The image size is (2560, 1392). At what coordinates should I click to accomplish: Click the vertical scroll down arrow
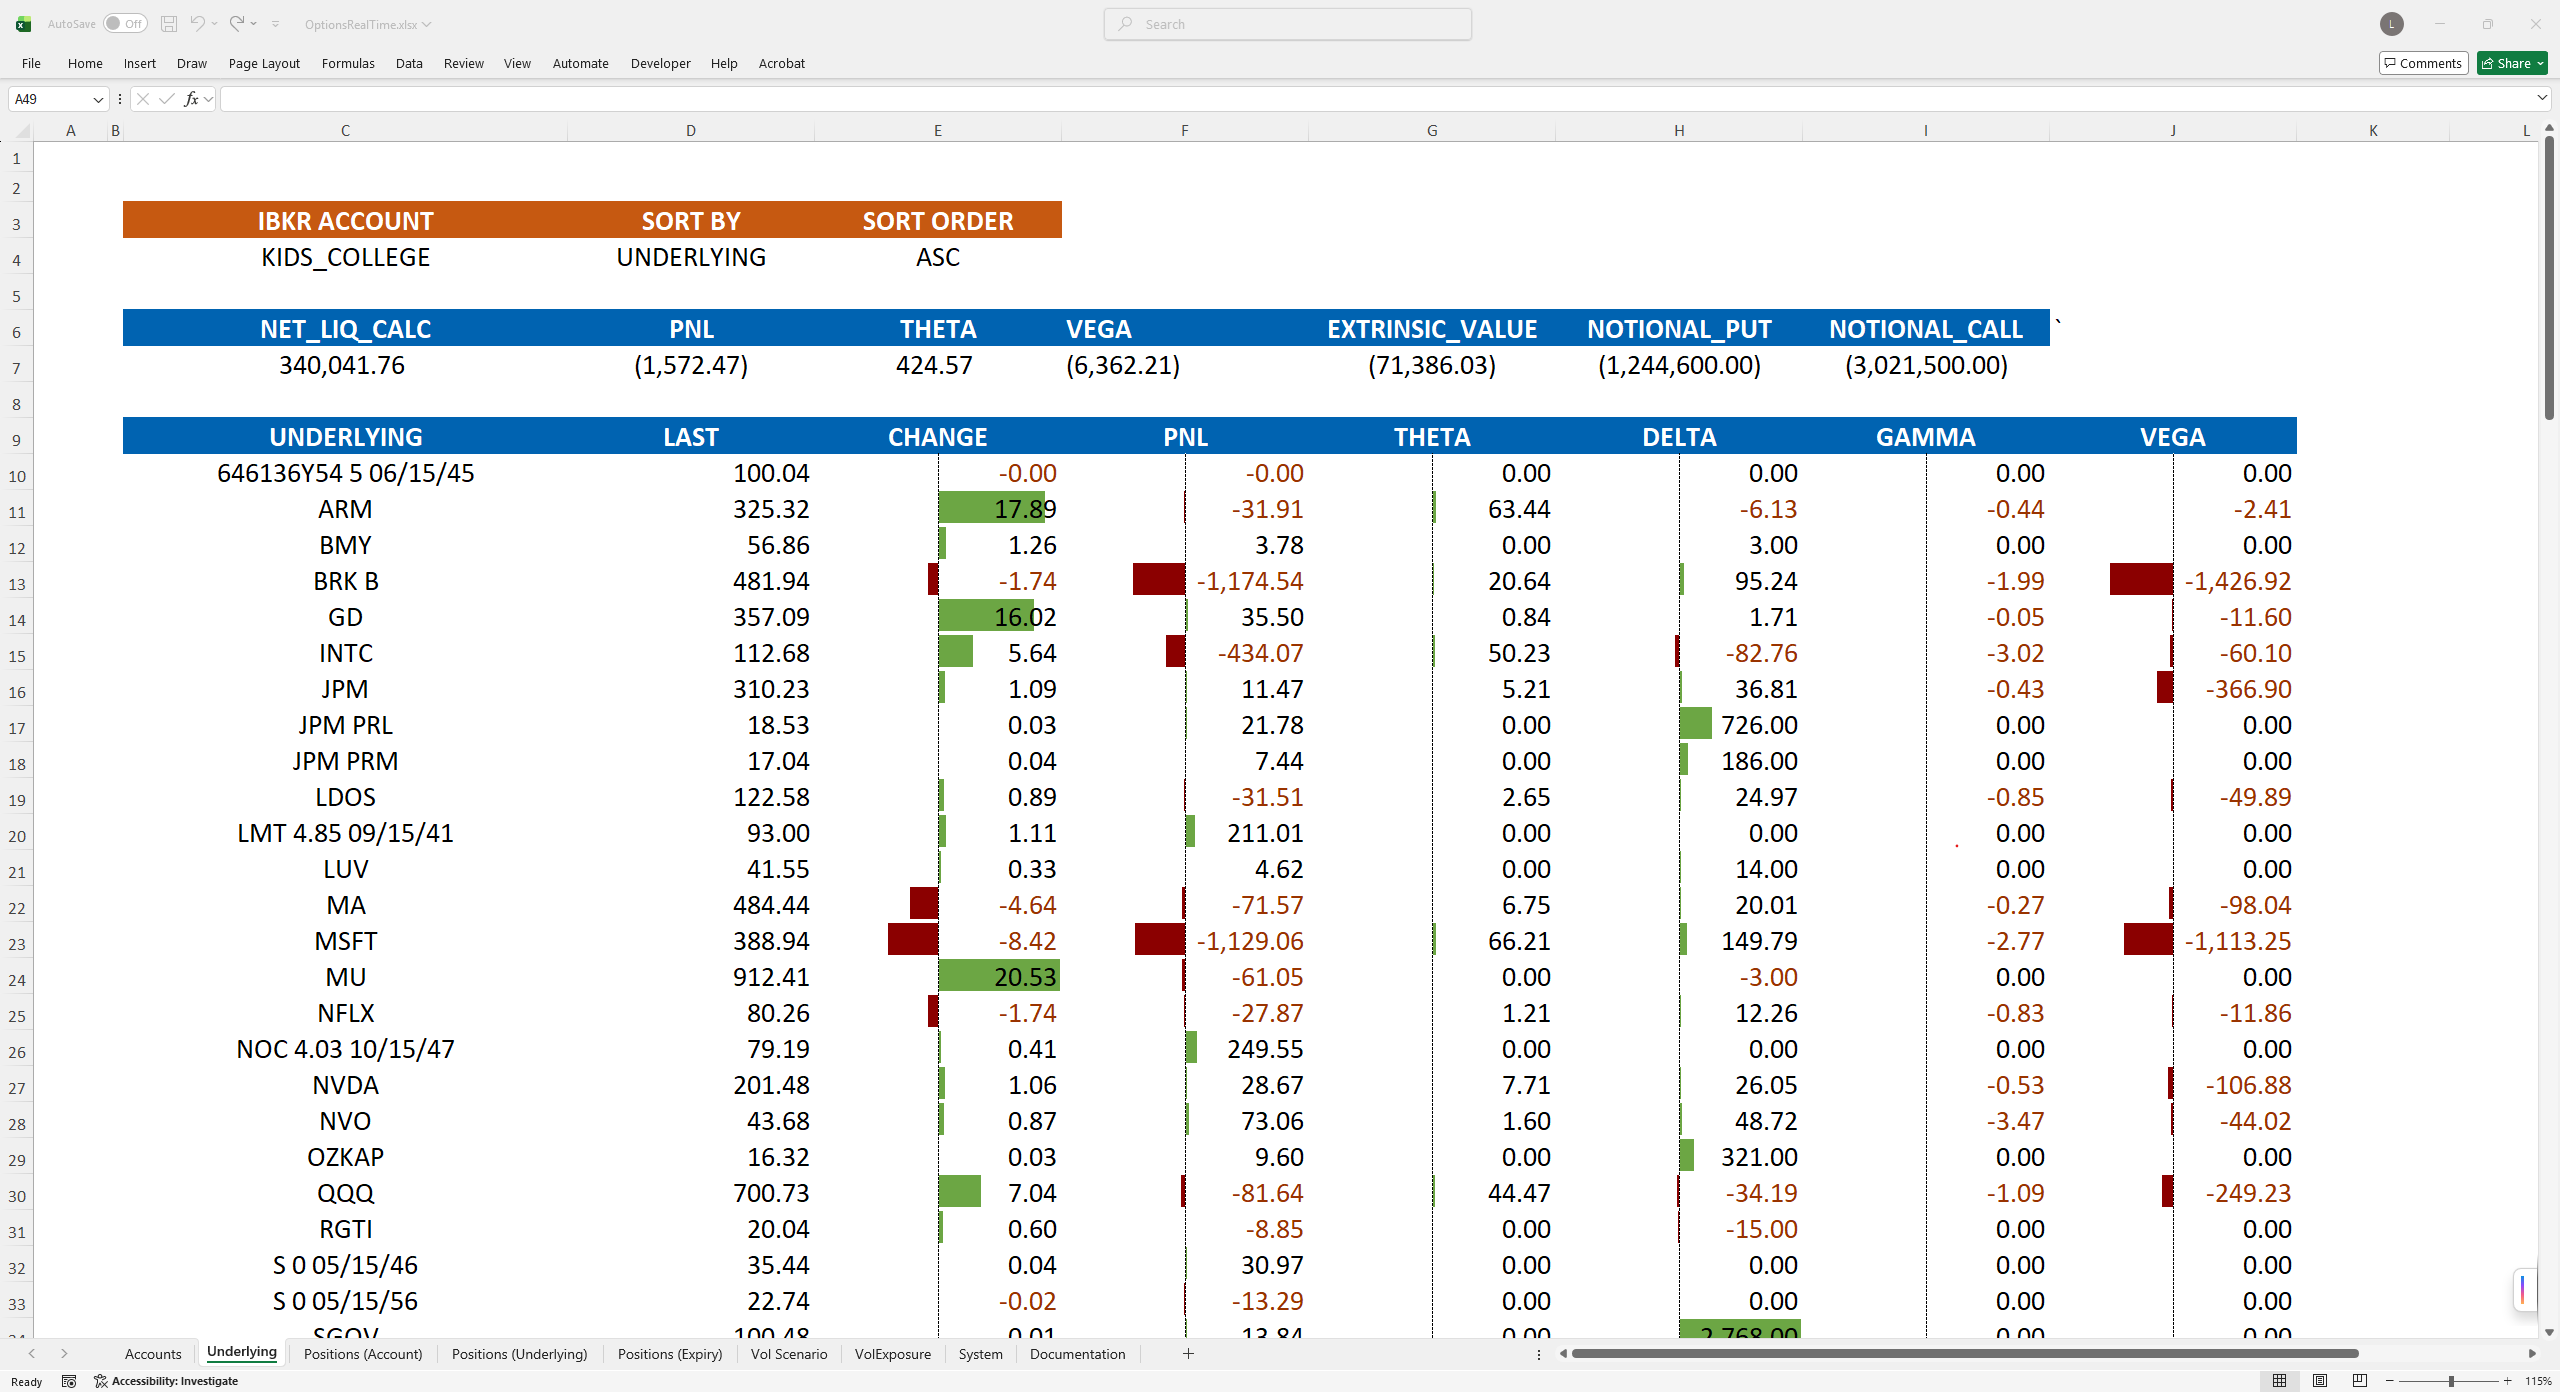(x=2550, y=1332)
